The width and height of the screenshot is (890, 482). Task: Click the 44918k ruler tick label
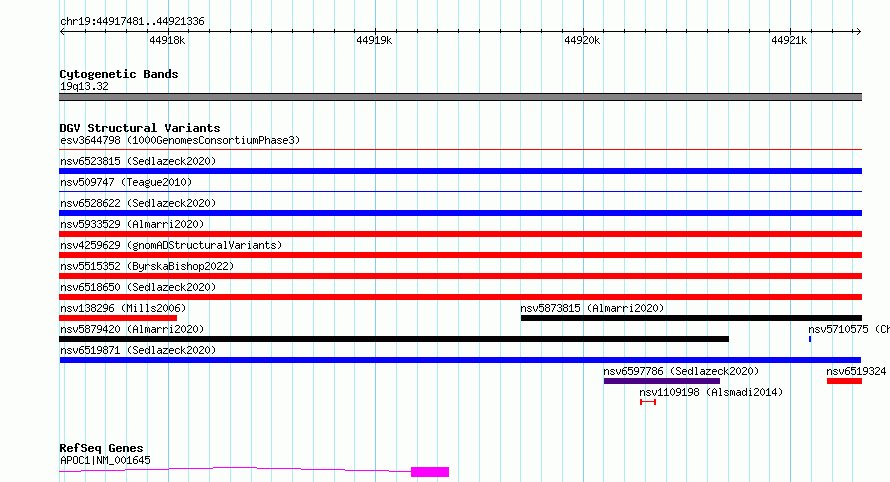(167, 40)
